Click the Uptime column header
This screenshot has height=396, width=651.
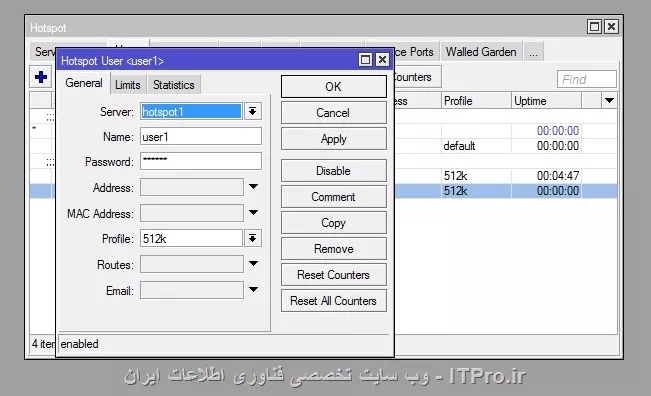pos(546,101)
